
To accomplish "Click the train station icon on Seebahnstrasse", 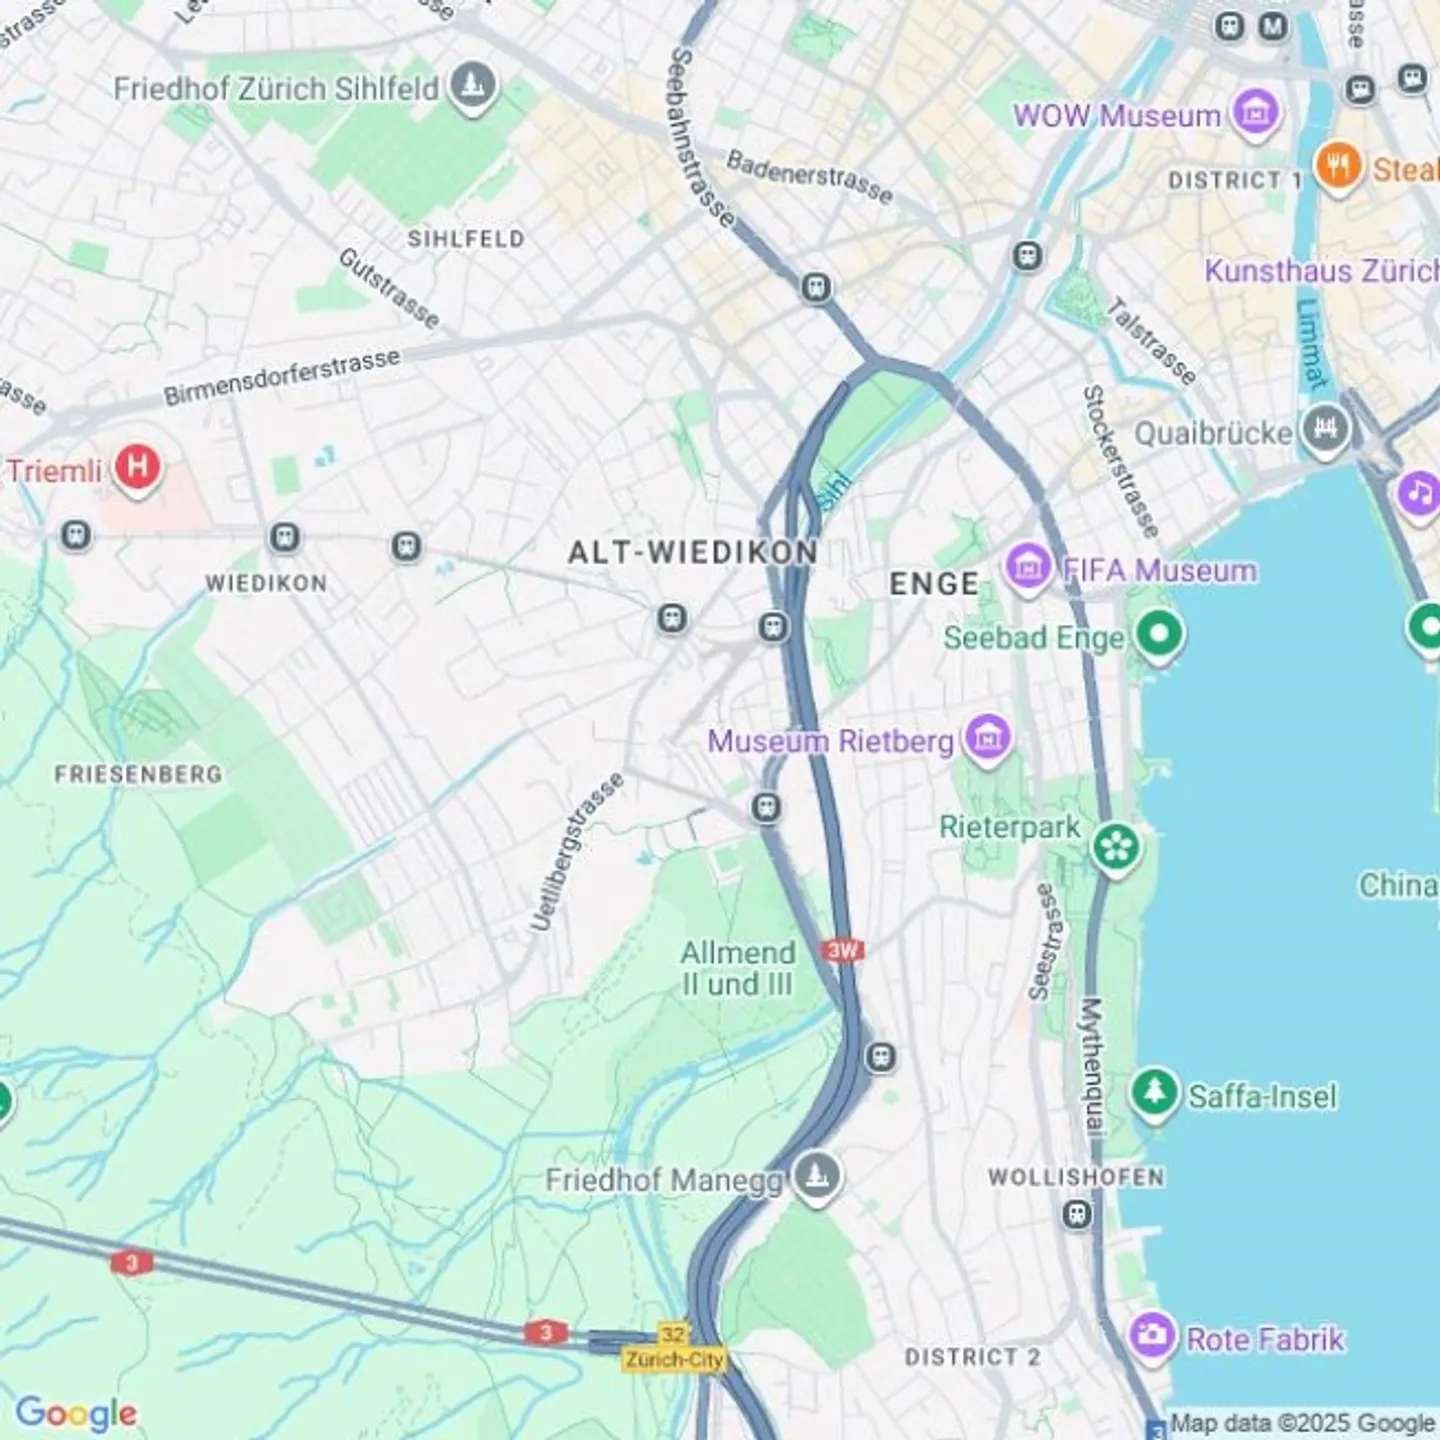I will pyautogui.click(x=817, y=288).
